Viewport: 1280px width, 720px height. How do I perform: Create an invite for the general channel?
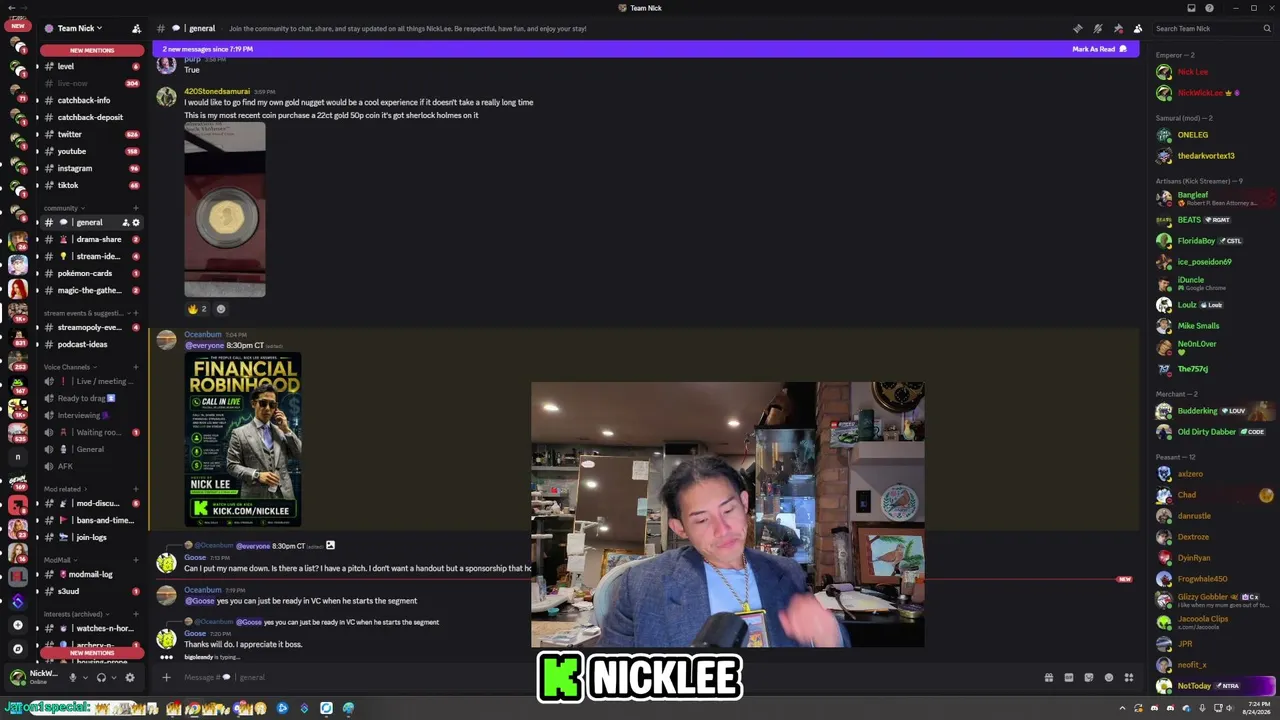click(x=125, y=222)
